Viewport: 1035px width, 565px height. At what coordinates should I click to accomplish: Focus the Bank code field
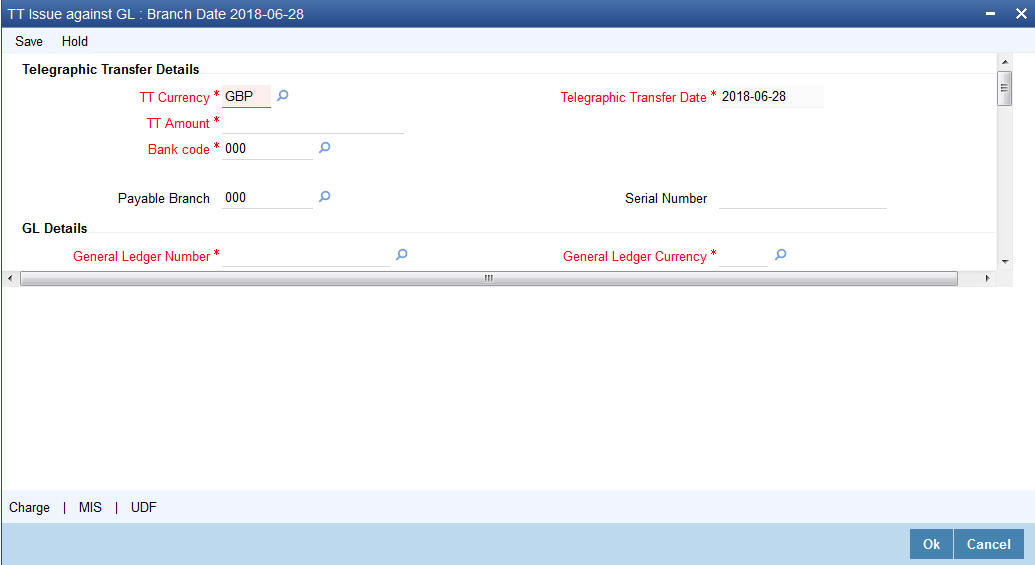coord(267,149)
